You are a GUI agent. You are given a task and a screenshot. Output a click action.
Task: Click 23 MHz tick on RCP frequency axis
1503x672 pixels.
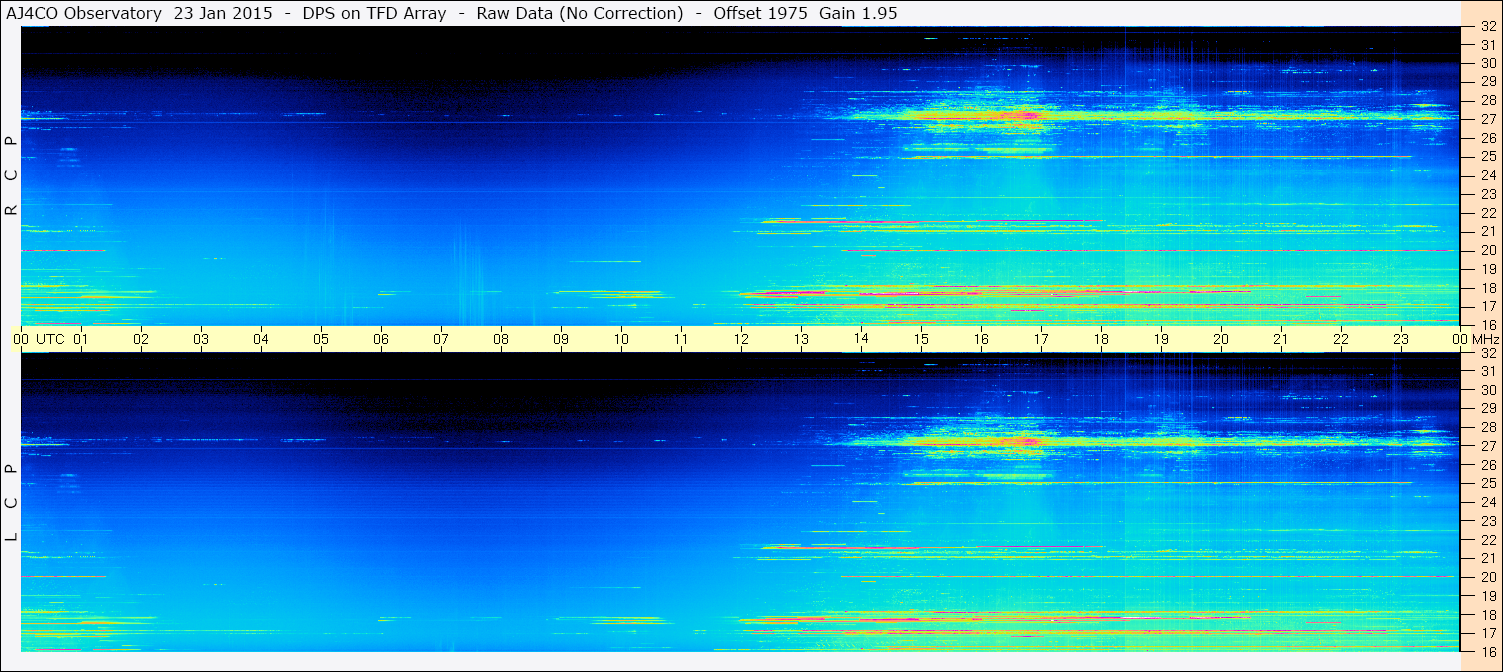pyautogui.click(x=1488, y=194)
